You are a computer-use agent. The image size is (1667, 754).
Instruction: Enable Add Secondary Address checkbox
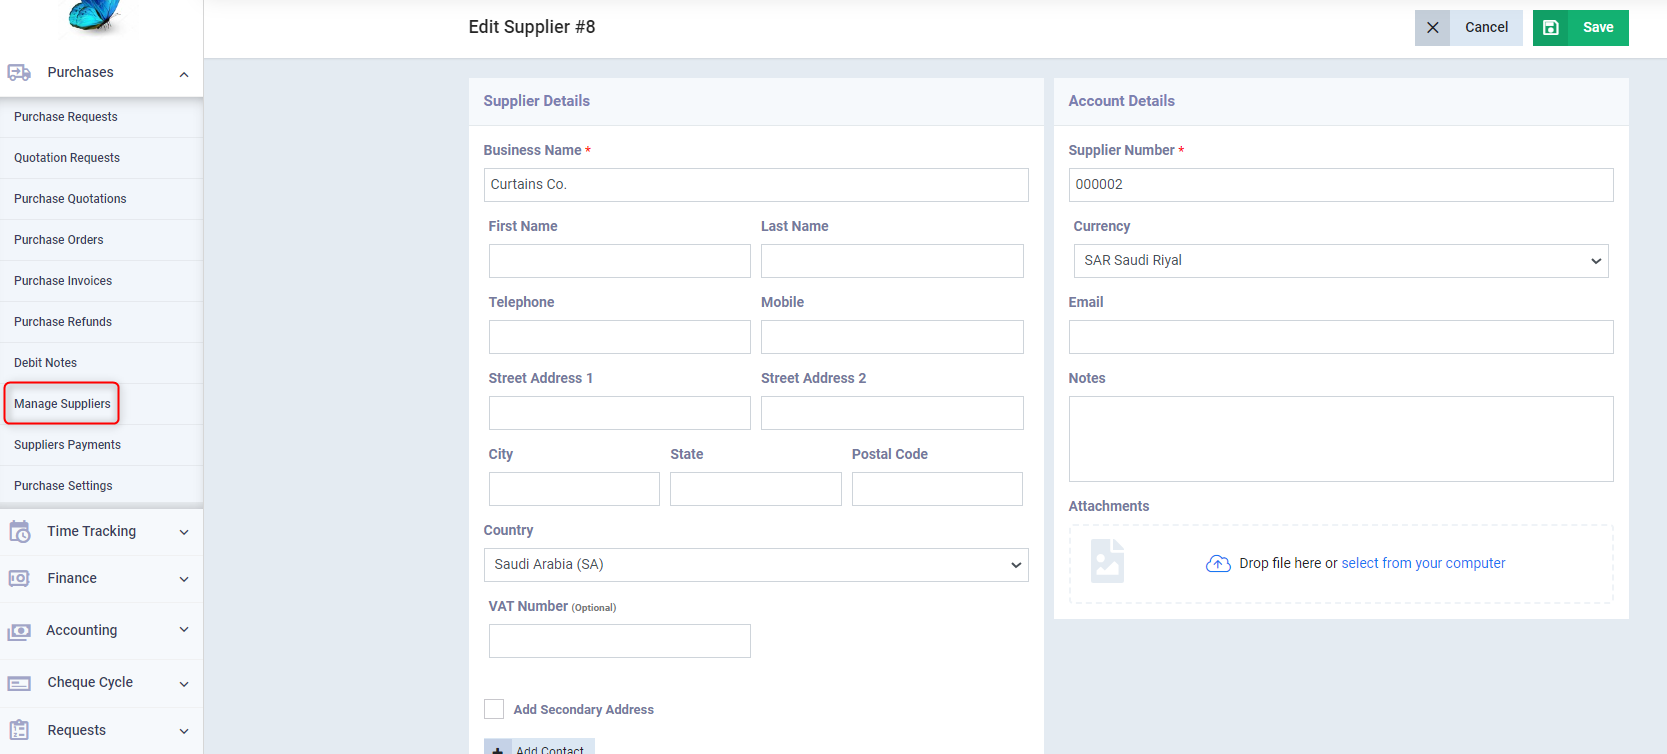pos(494,709)
